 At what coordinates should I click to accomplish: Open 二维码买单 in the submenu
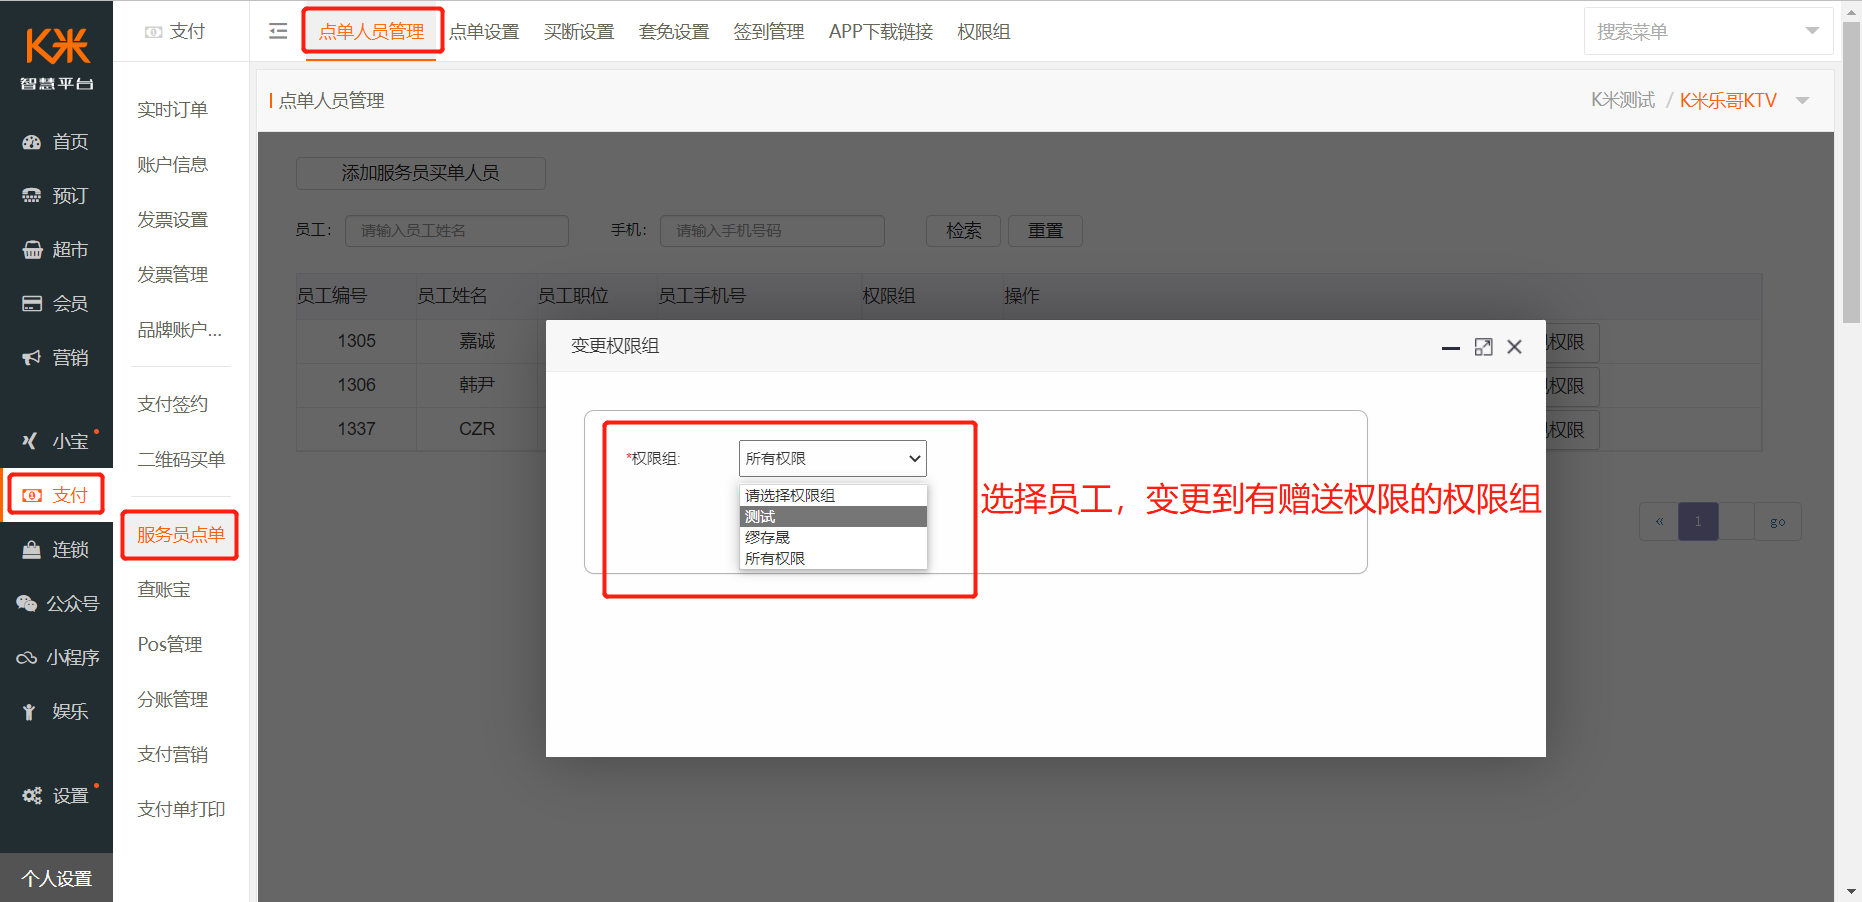(x=181, y=459)
